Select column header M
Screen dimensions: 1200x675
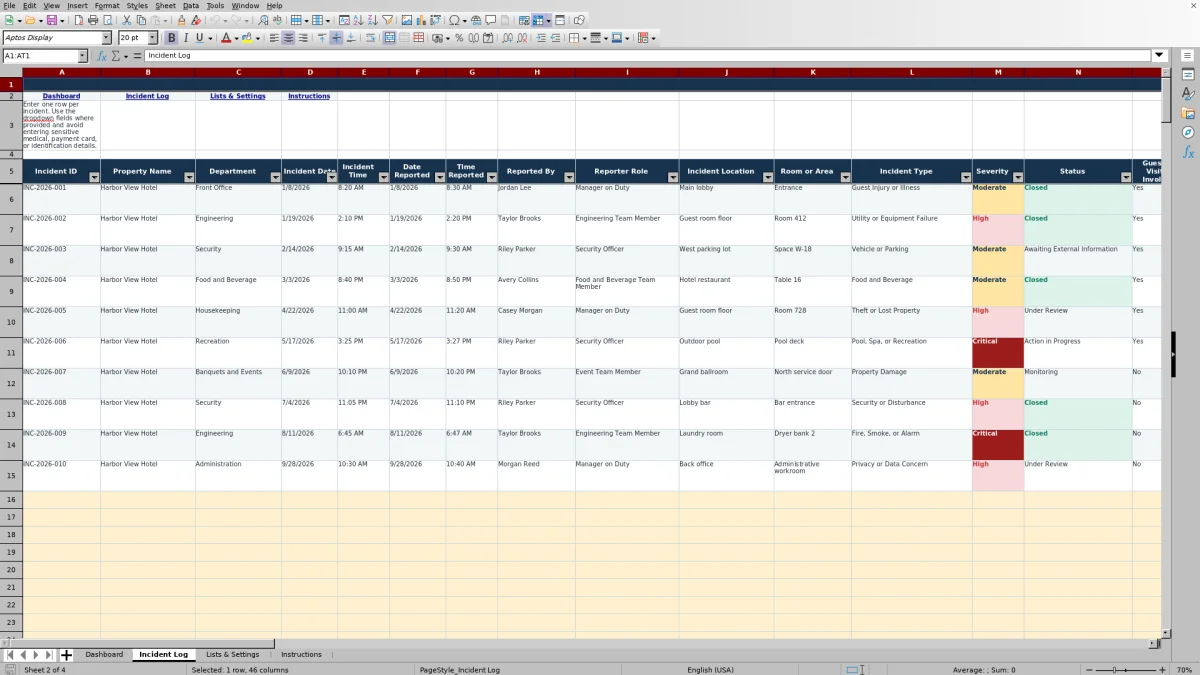998,72
